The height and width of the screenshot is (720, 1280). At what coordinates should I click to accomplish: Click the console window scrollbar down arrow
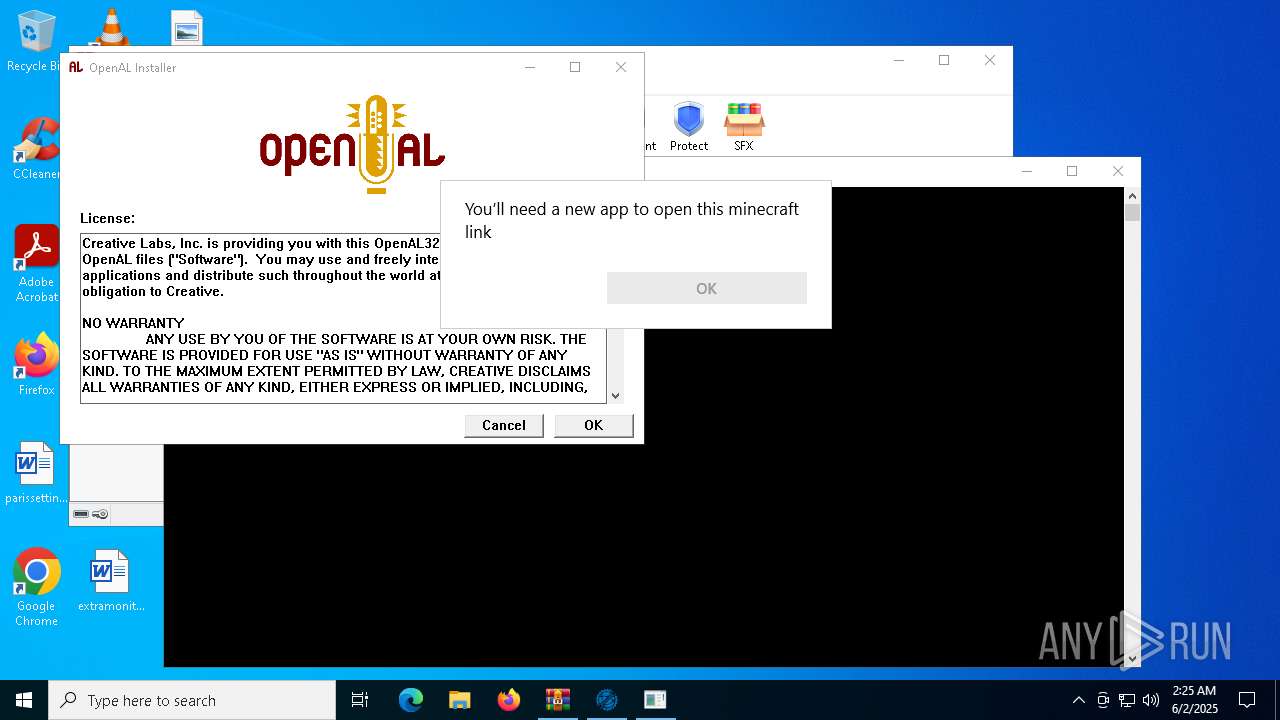tap(1132, 659)
